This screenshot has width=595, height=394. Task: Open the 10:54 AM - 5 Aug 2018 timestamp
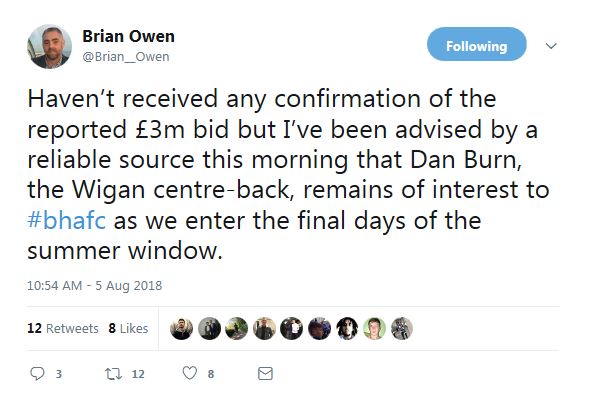94,285
